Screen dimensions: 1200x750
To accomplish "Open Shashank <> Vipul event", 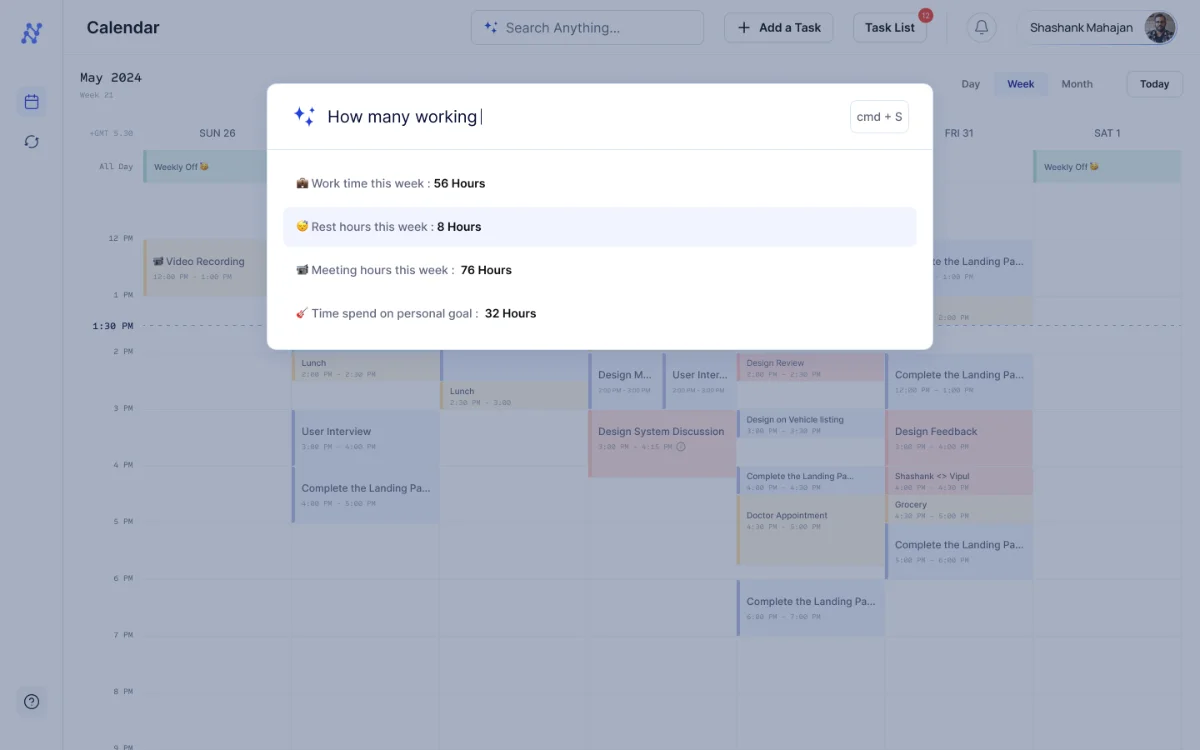I will point(959,481).
